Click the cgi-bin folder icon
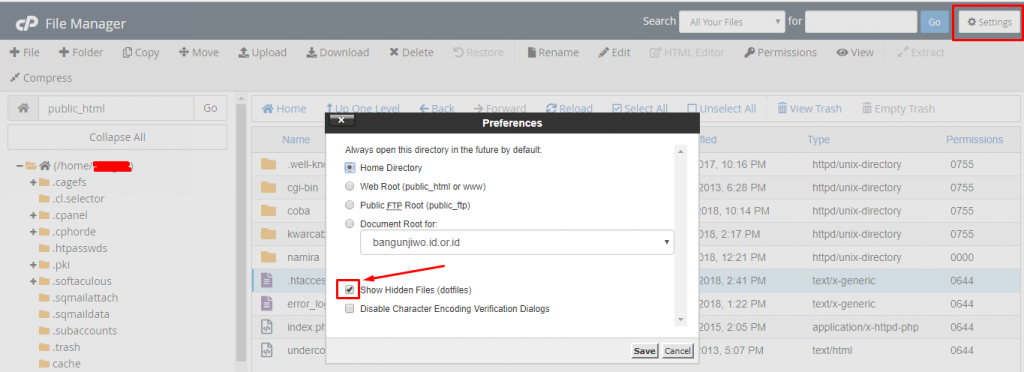The height and width of the screenshot is (372, 1024). point(268,187)
